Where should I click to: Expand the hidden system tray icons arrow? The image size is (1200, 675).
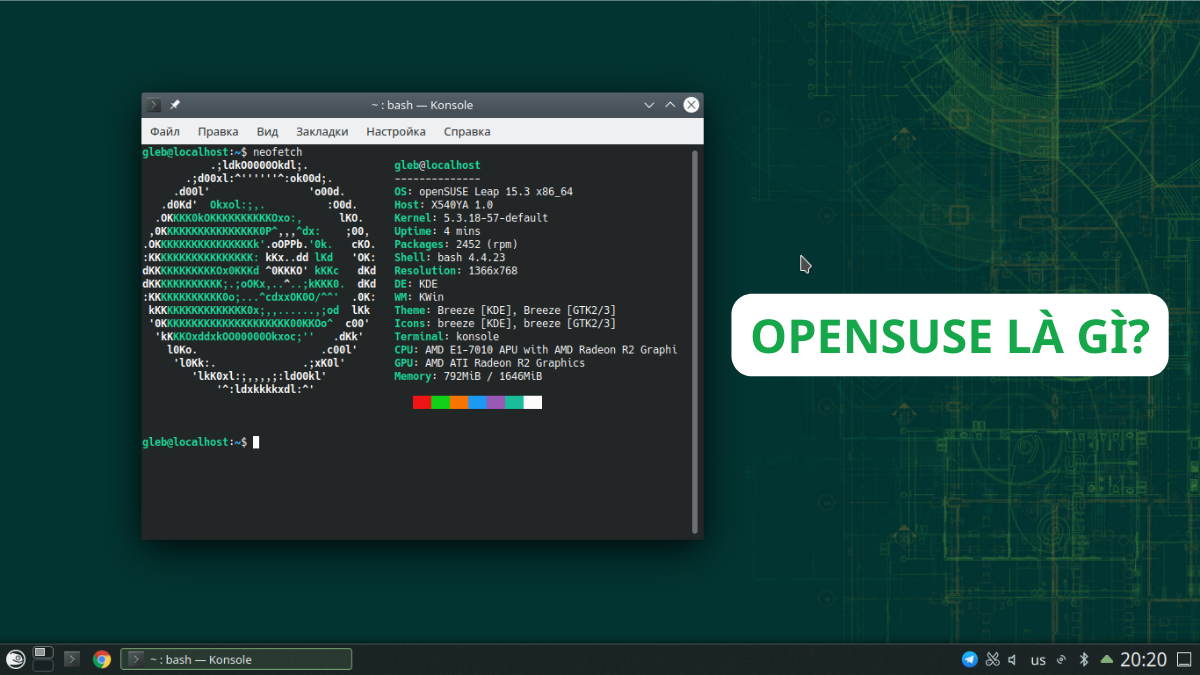coord(1106,659)
